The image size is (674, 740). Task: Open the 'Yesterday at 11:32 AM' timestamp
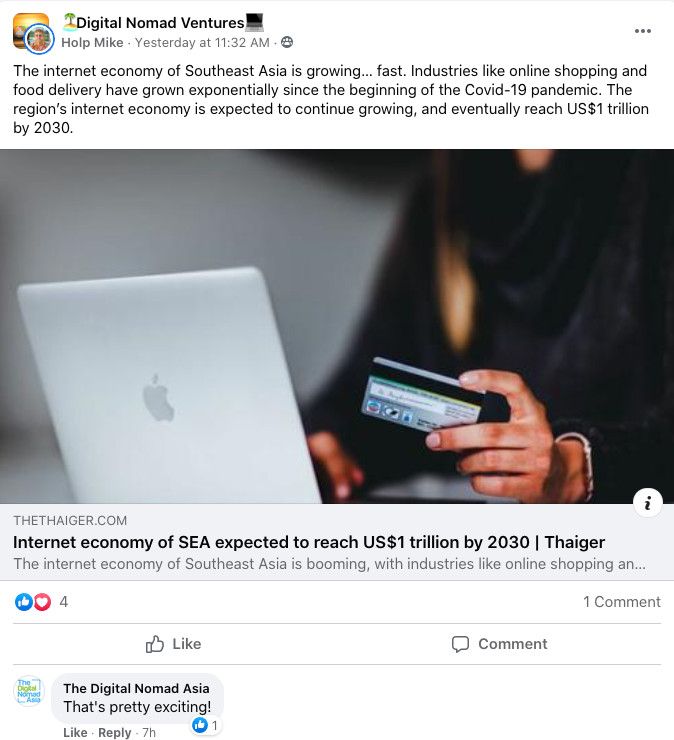(202, 42)
